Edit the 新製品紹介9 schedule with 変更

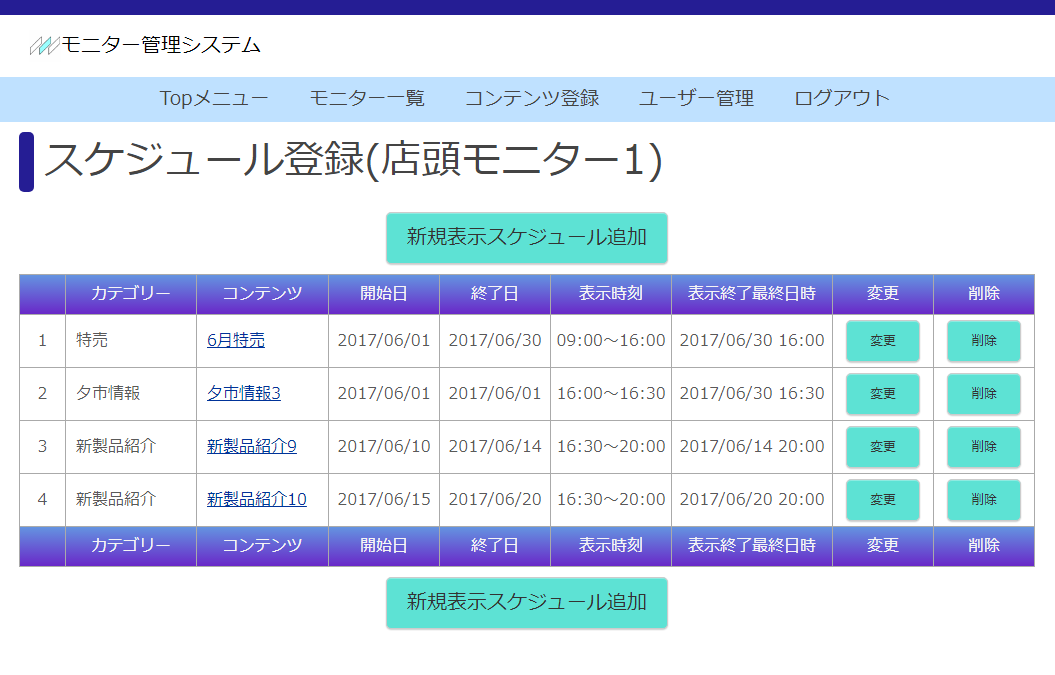(882, 447)
